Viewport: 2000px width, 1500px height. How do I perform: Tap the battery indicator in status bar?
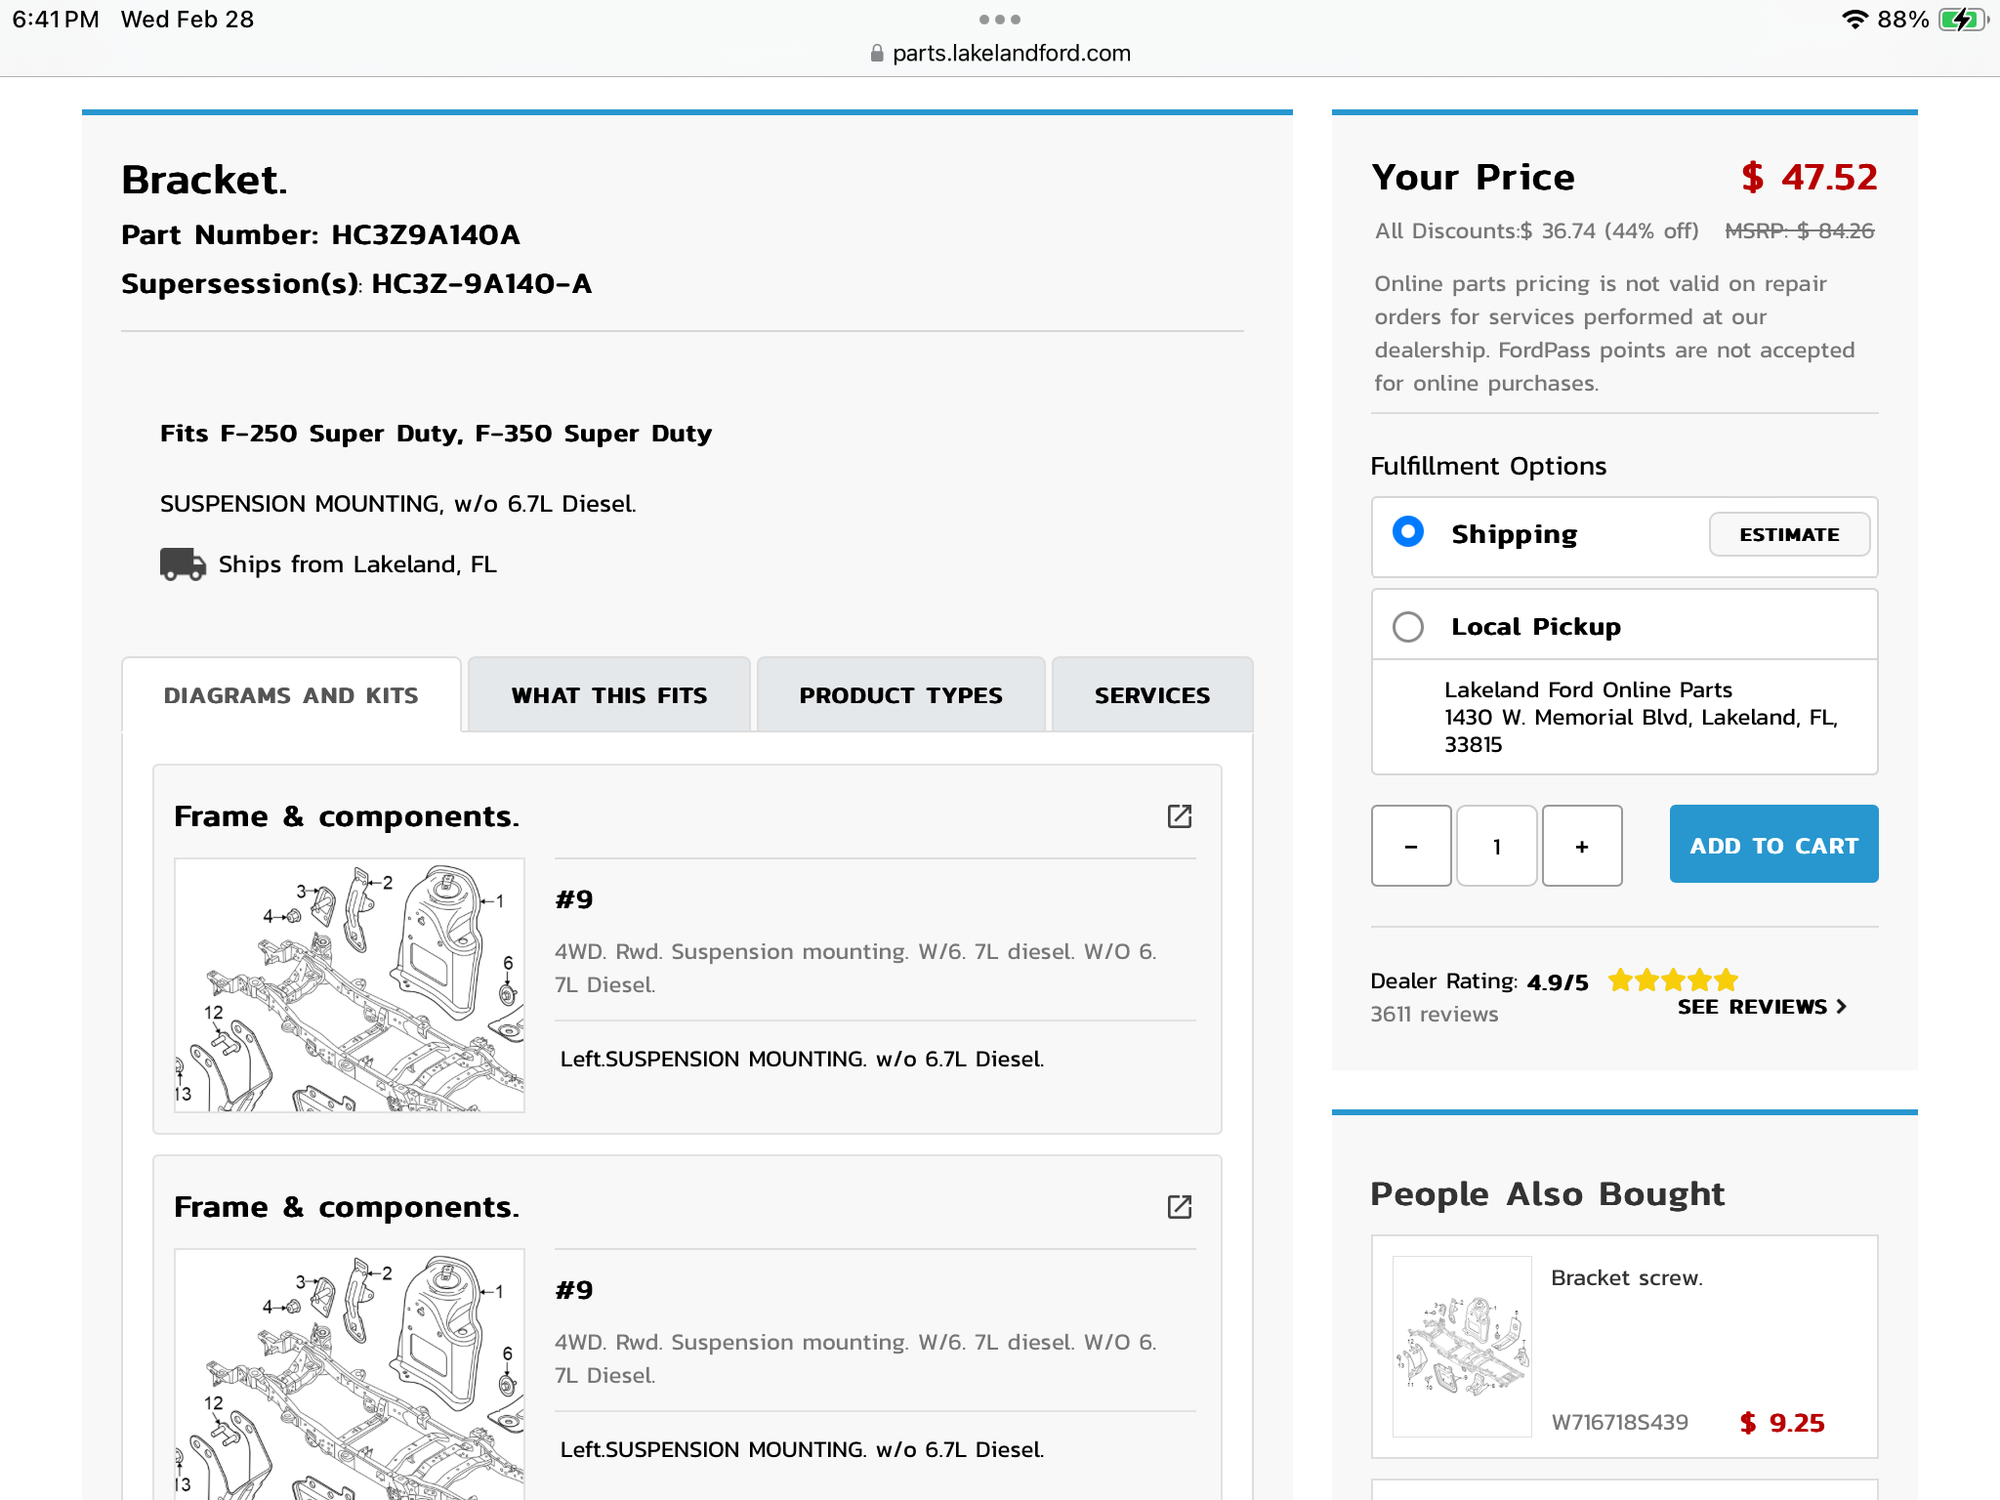click(x=1963, y=19)
